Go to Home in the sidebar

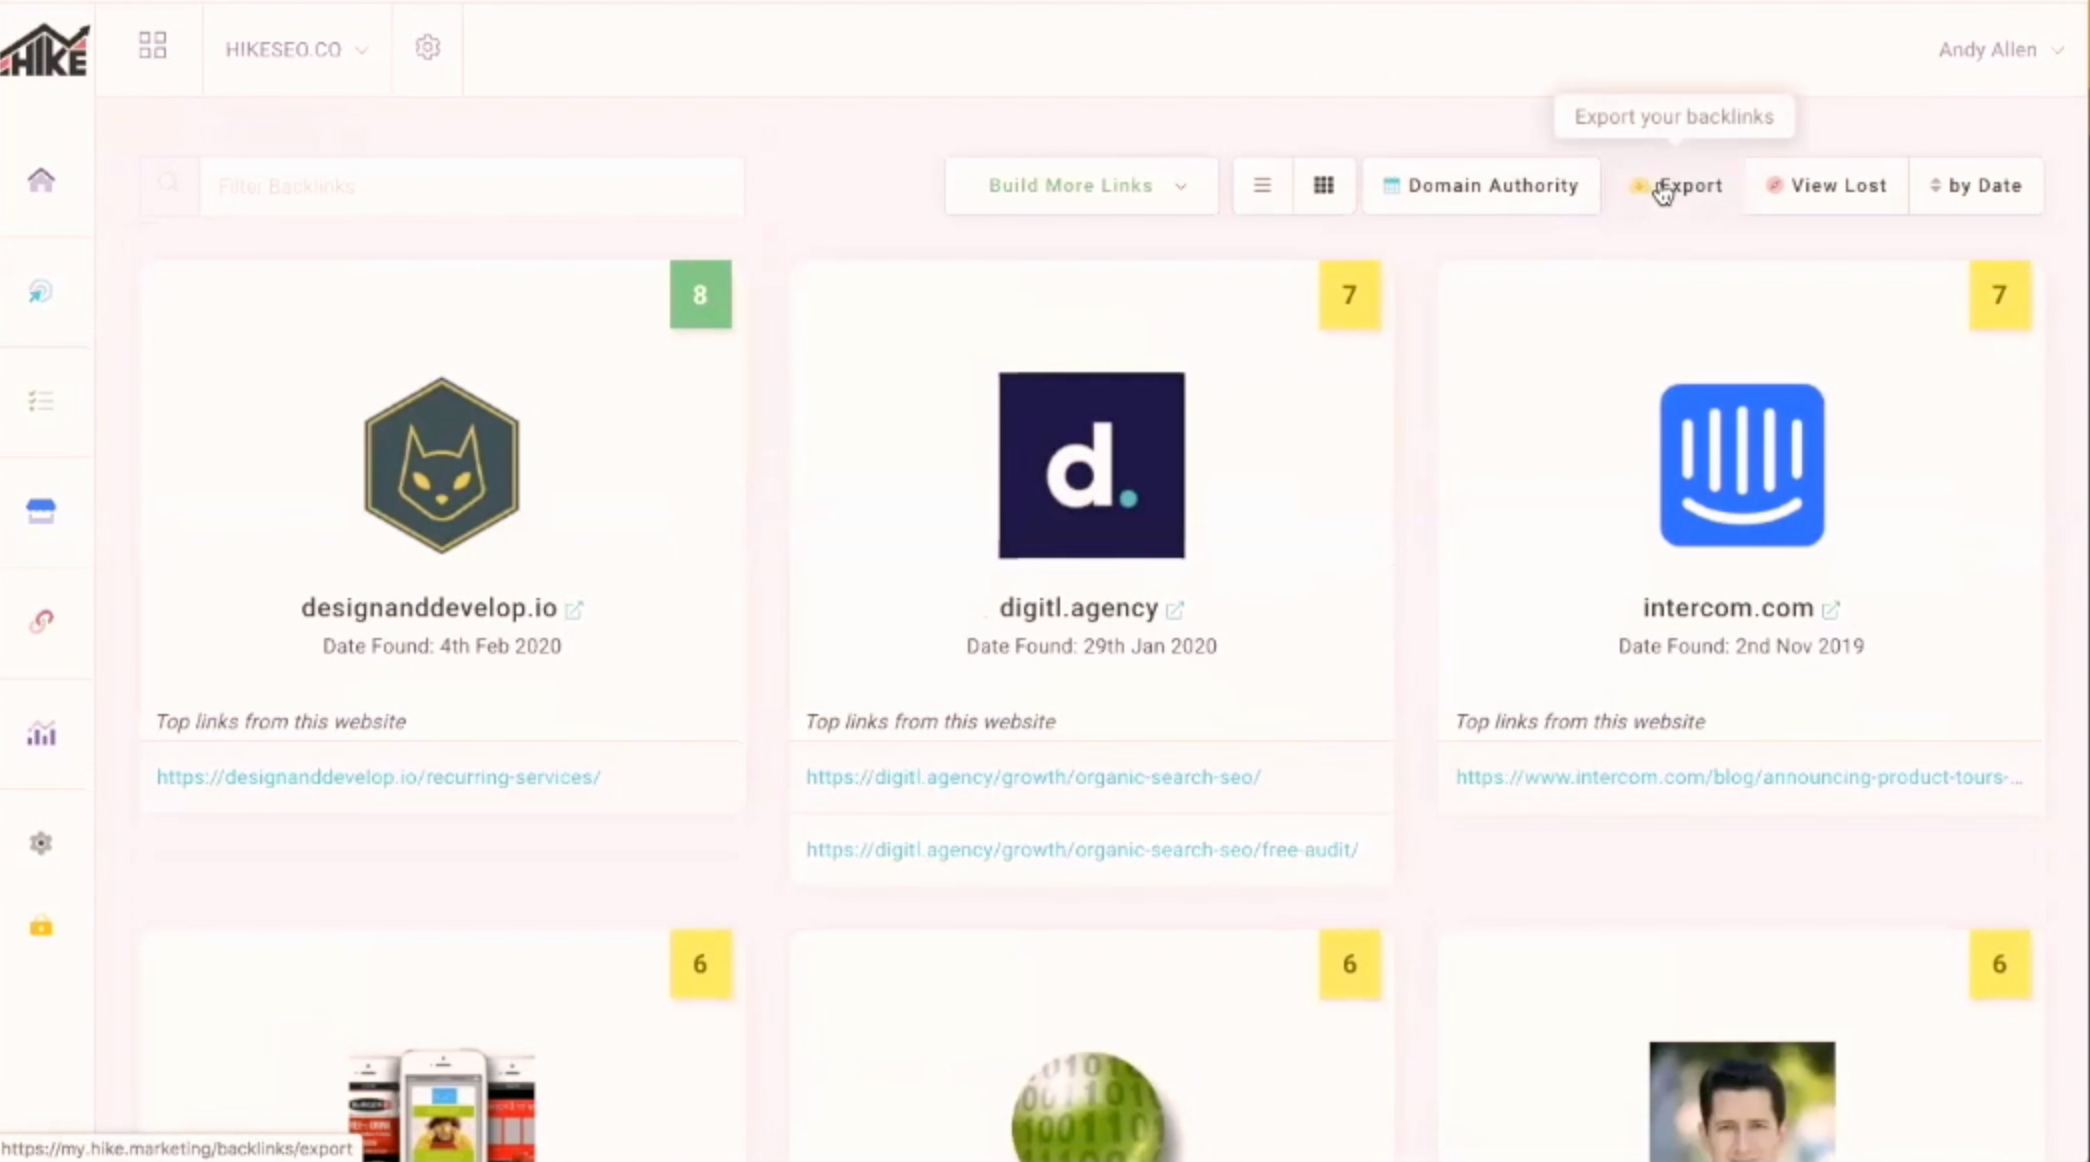pyautogui.click(x=41, y=180)
